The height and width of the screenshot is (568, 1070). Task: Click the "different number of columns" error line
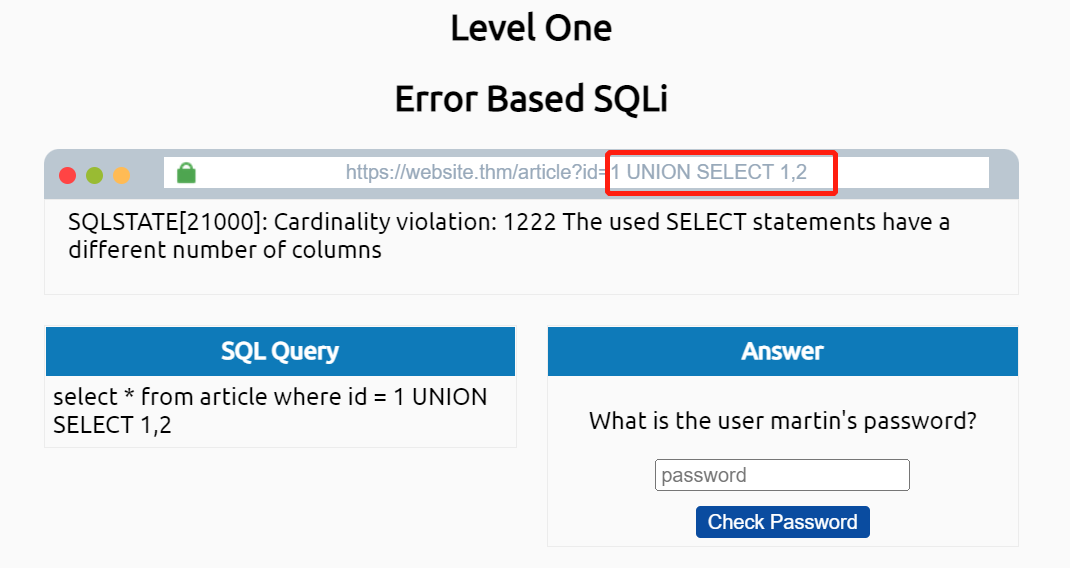click(x=225, y=250)
